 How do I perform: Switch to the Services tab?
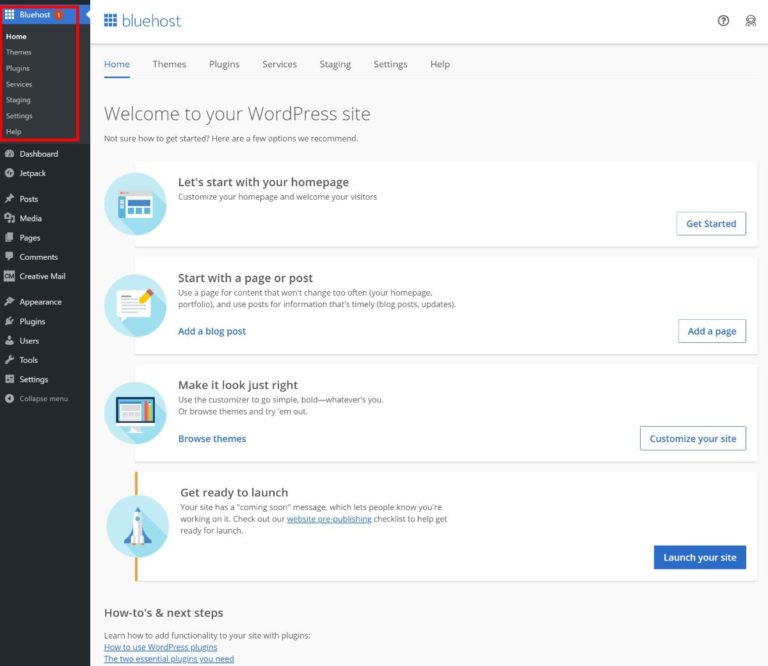click(279, 64)
